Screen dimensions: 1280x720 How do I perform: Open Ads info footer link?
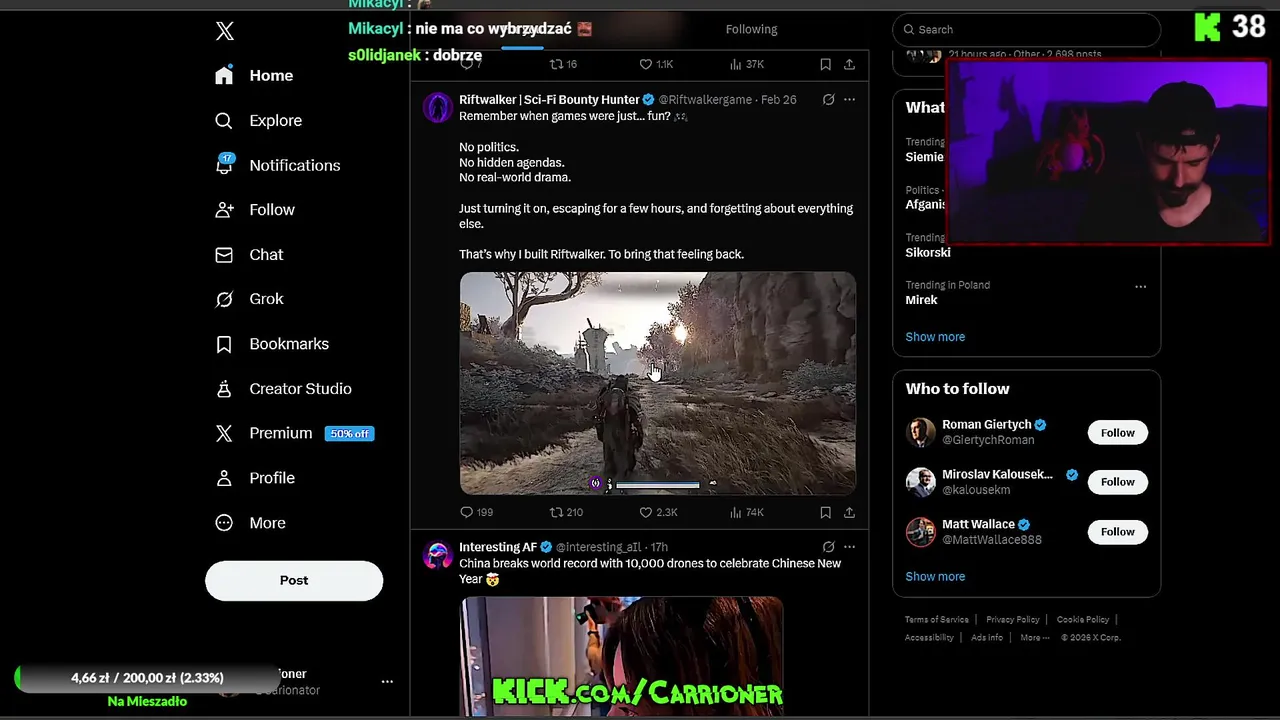pos(987,638)
